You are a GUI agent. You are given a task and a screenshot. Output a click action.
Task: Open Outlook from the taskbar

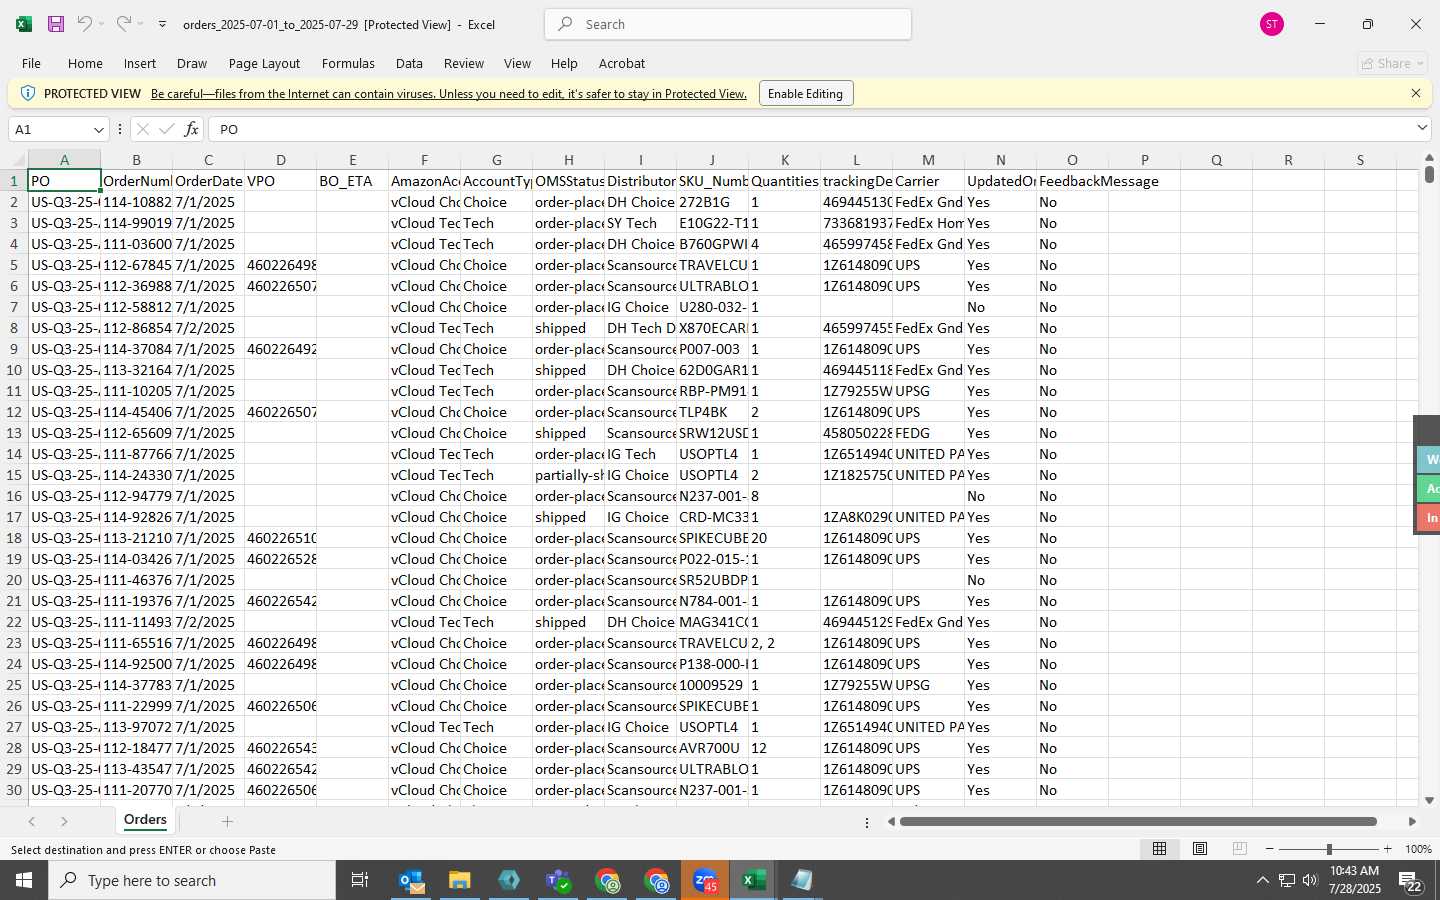[411, 880]
